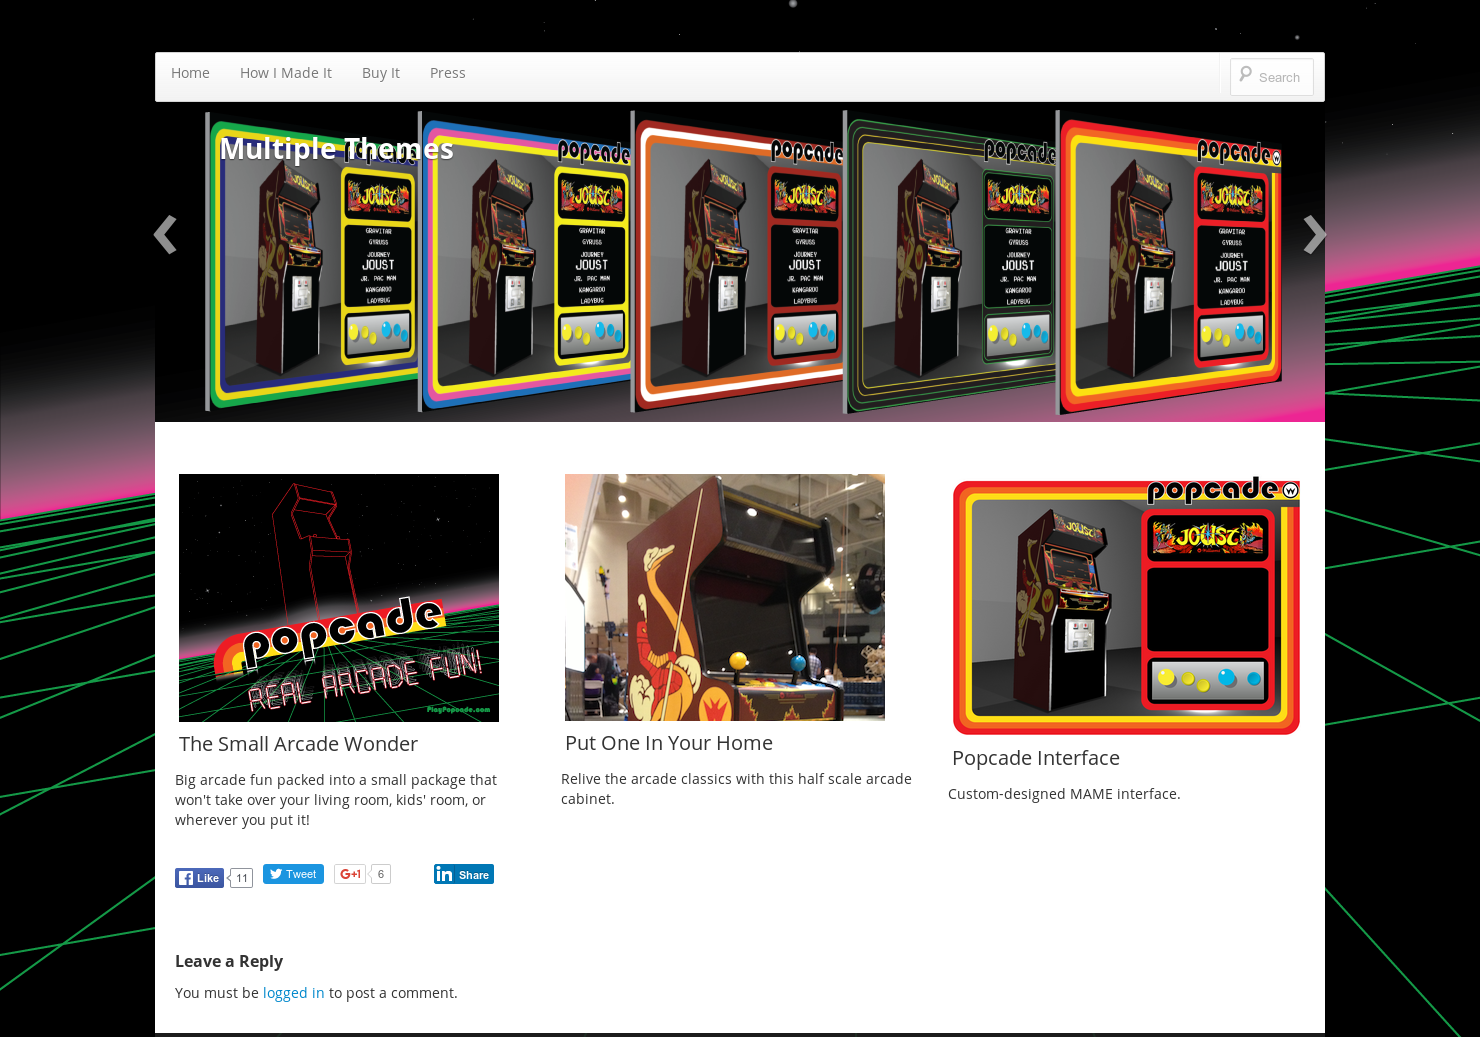Select the red and yellow theme slide

[x=1170, y=262]
